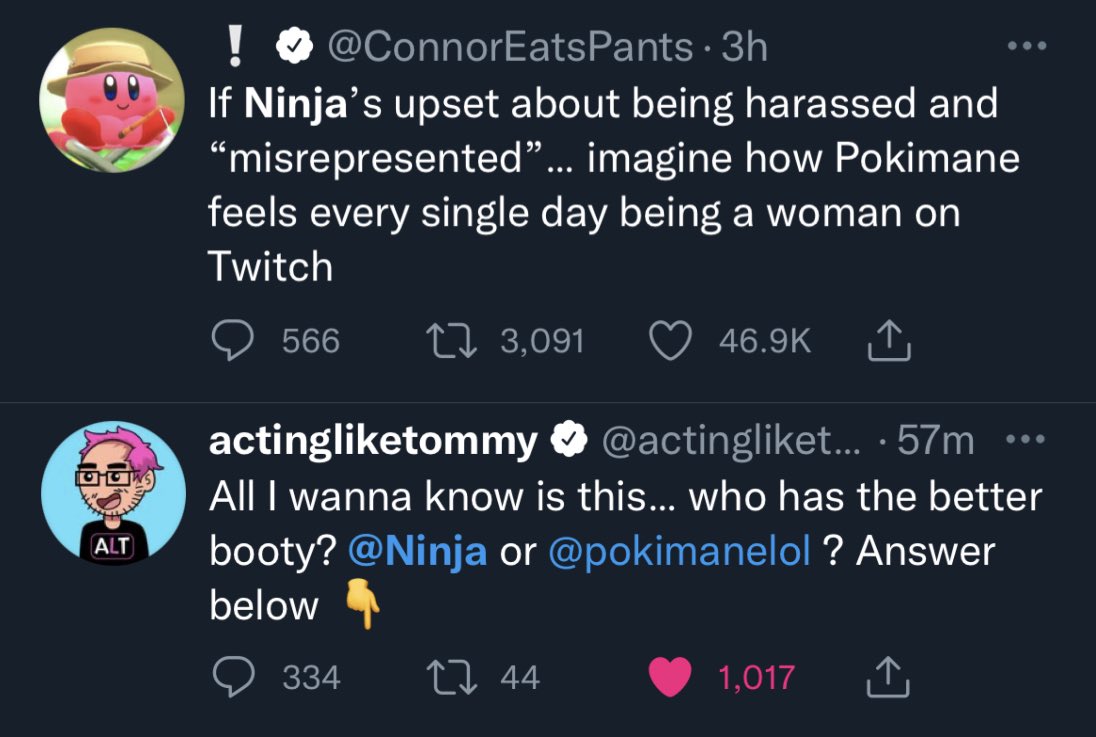The width and height of the screenshot is (1096, 737).
Task: Click the verified badge next to actingliketommy
Action: pyautogui.click(x=570, y=441)
